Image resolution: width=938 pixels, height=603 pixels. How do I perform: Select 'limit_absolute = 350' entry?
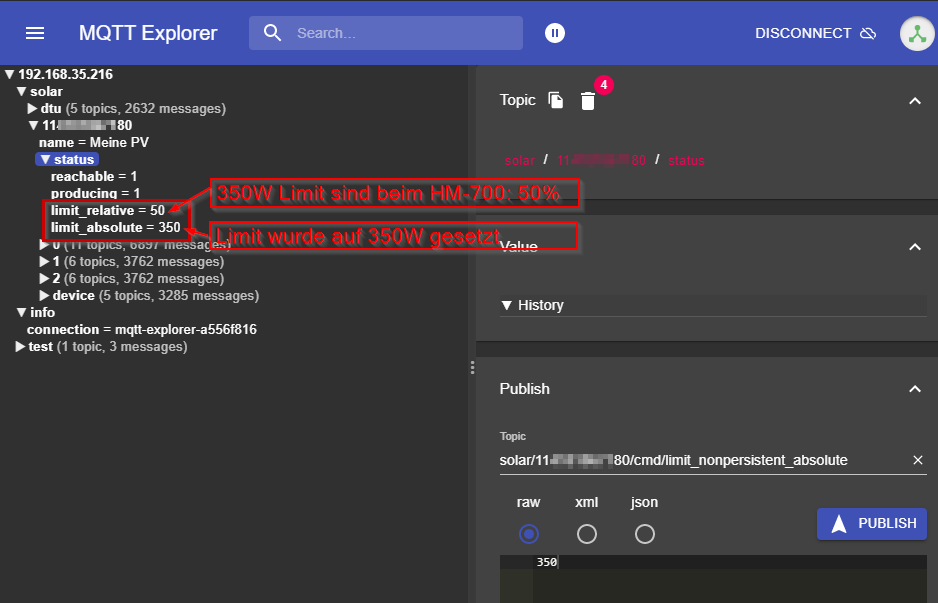click(x=115, y=227)
